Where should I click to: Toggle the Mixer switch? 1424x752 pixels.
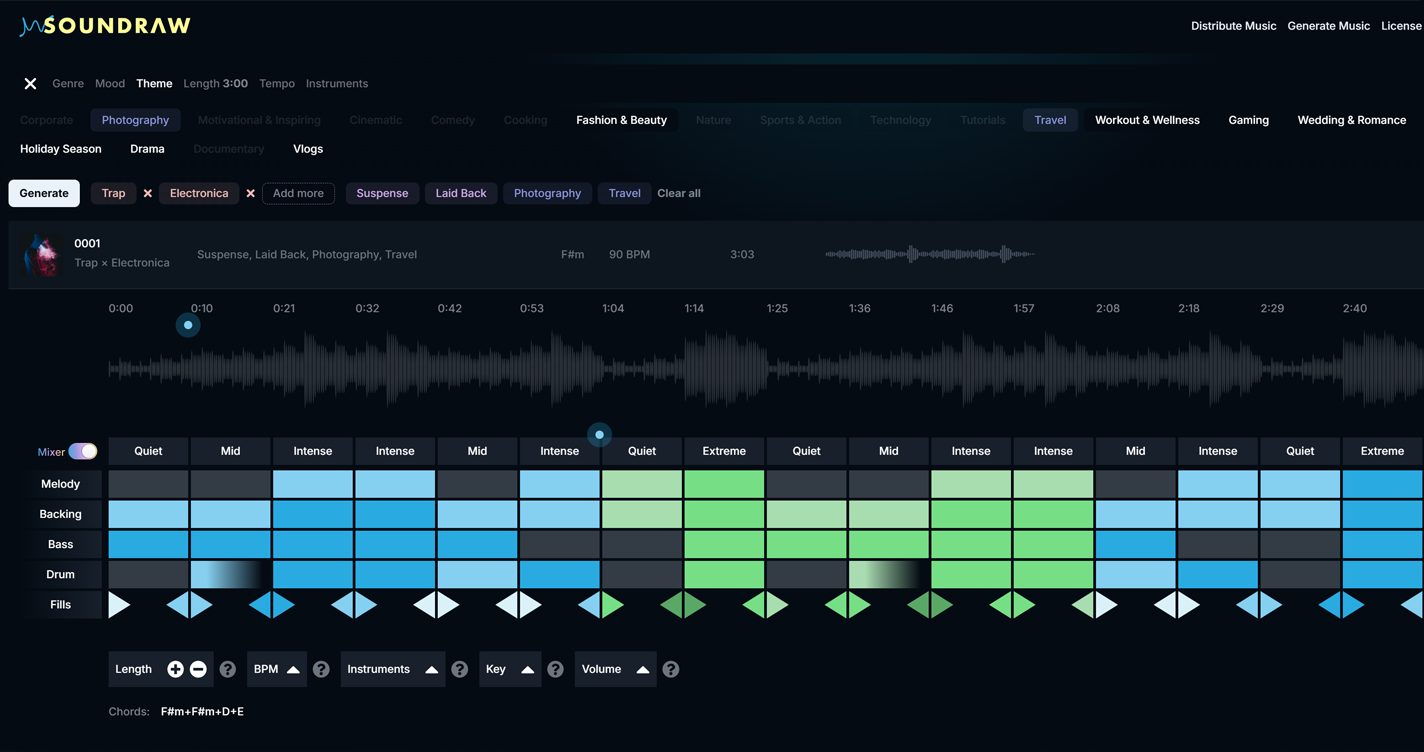[x=82, y=452]
